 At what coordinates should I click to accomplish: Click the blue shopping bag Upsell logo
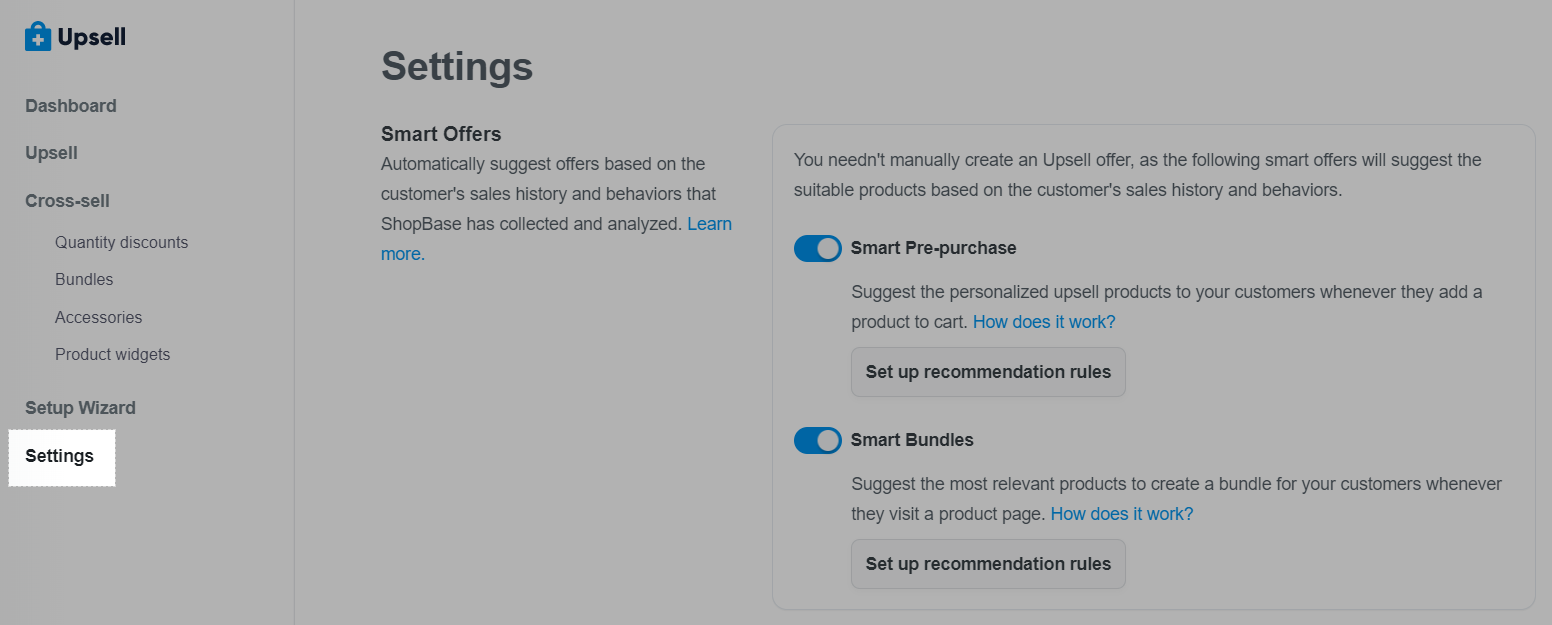point(38,38)
